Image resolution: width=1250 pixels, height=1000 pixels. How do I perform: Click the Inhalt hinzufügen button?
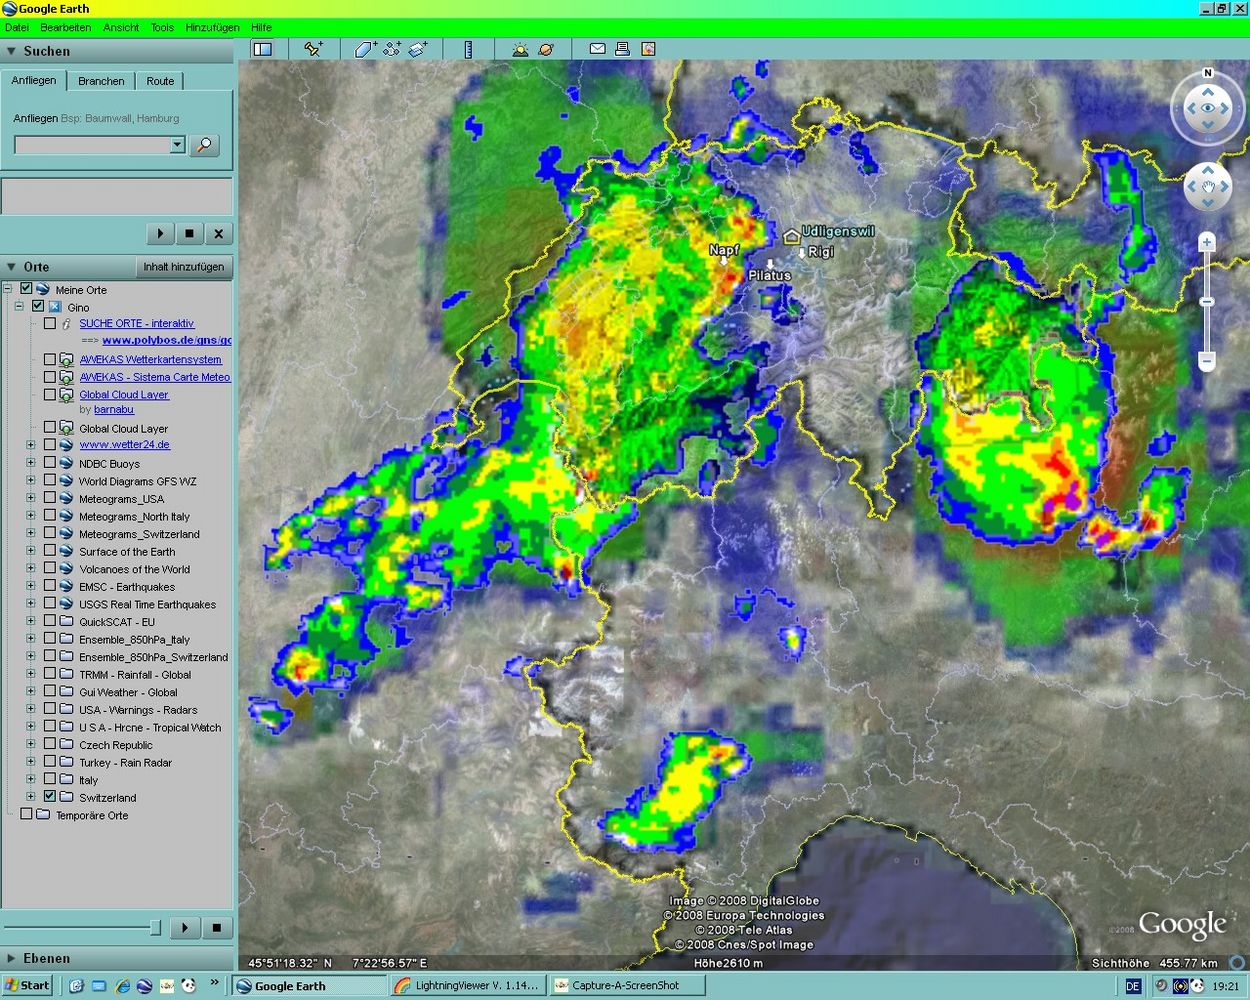coord(184,267)
